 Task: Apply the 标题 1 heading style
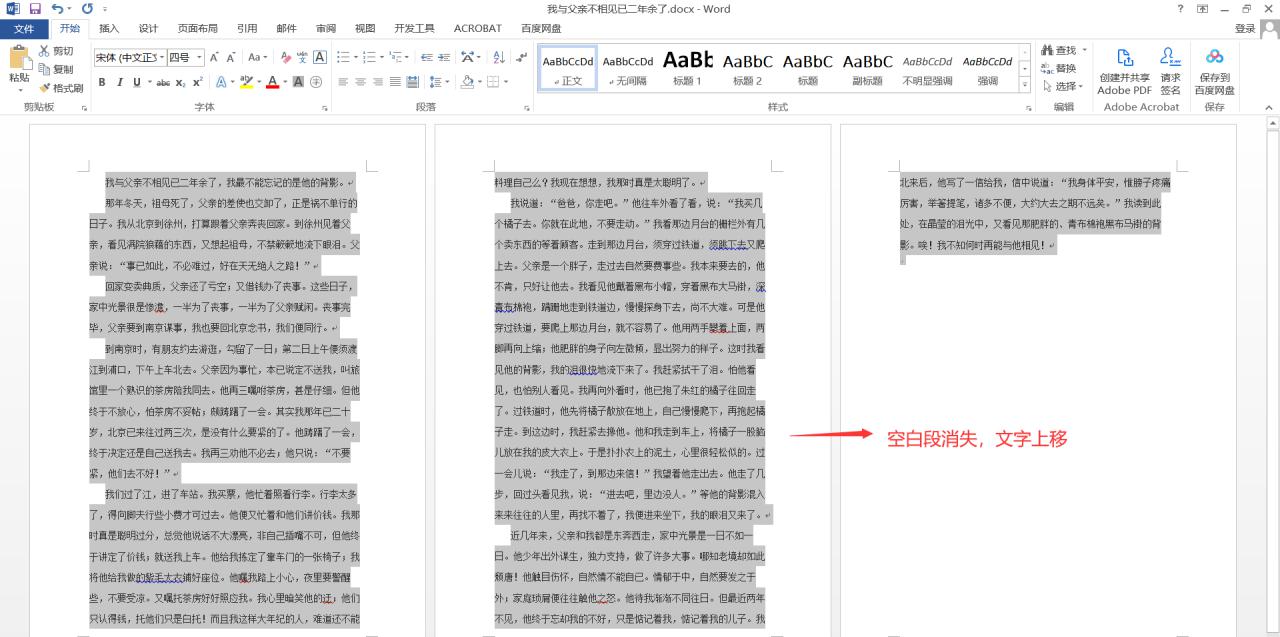688,68
